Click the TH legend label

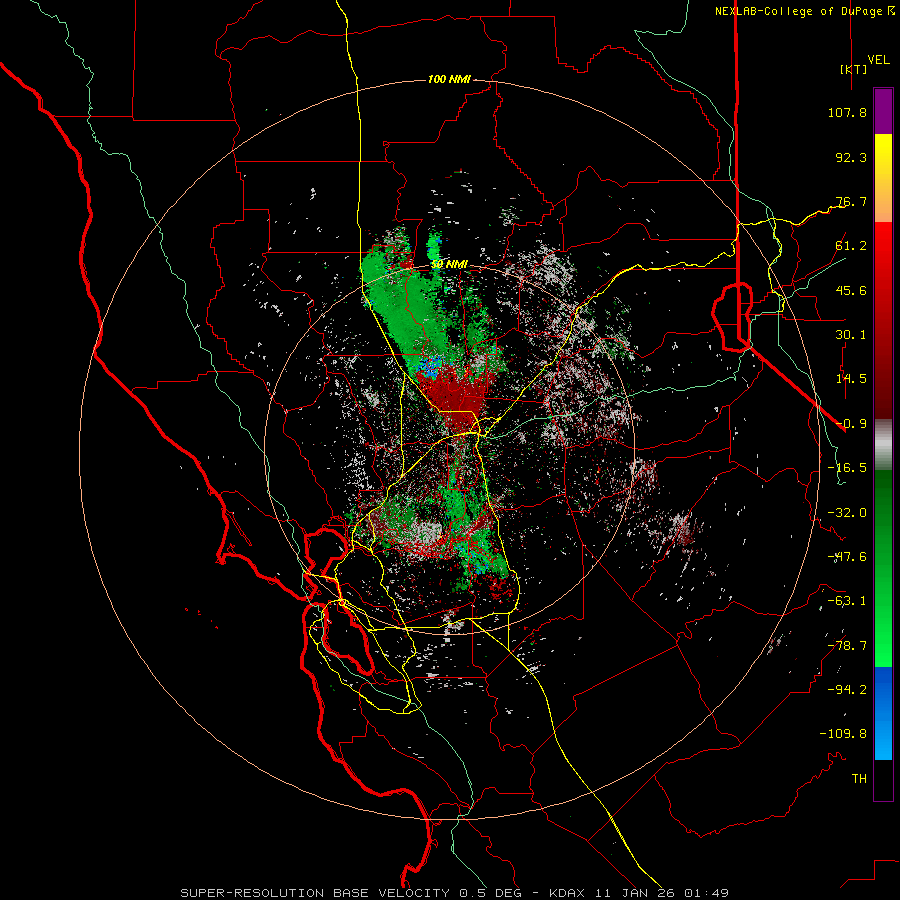[859, 779]
